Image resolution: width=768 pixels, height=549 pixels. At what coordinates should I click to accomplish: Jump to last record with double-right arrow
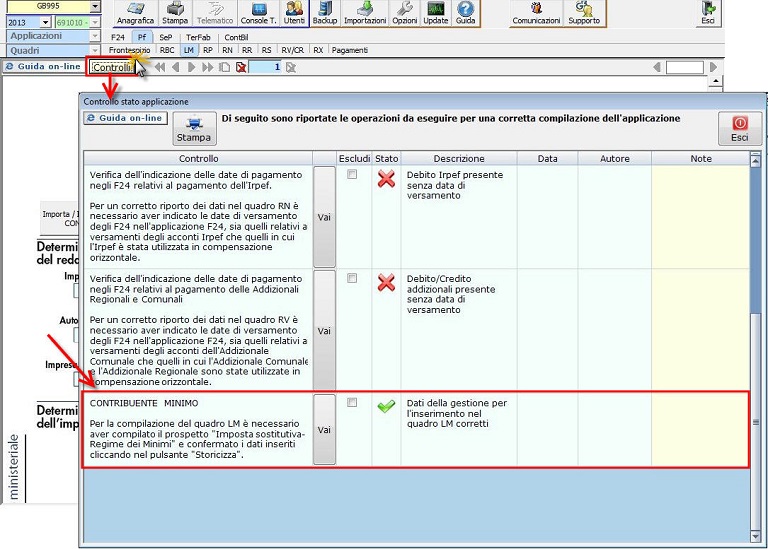click(208, 68)
